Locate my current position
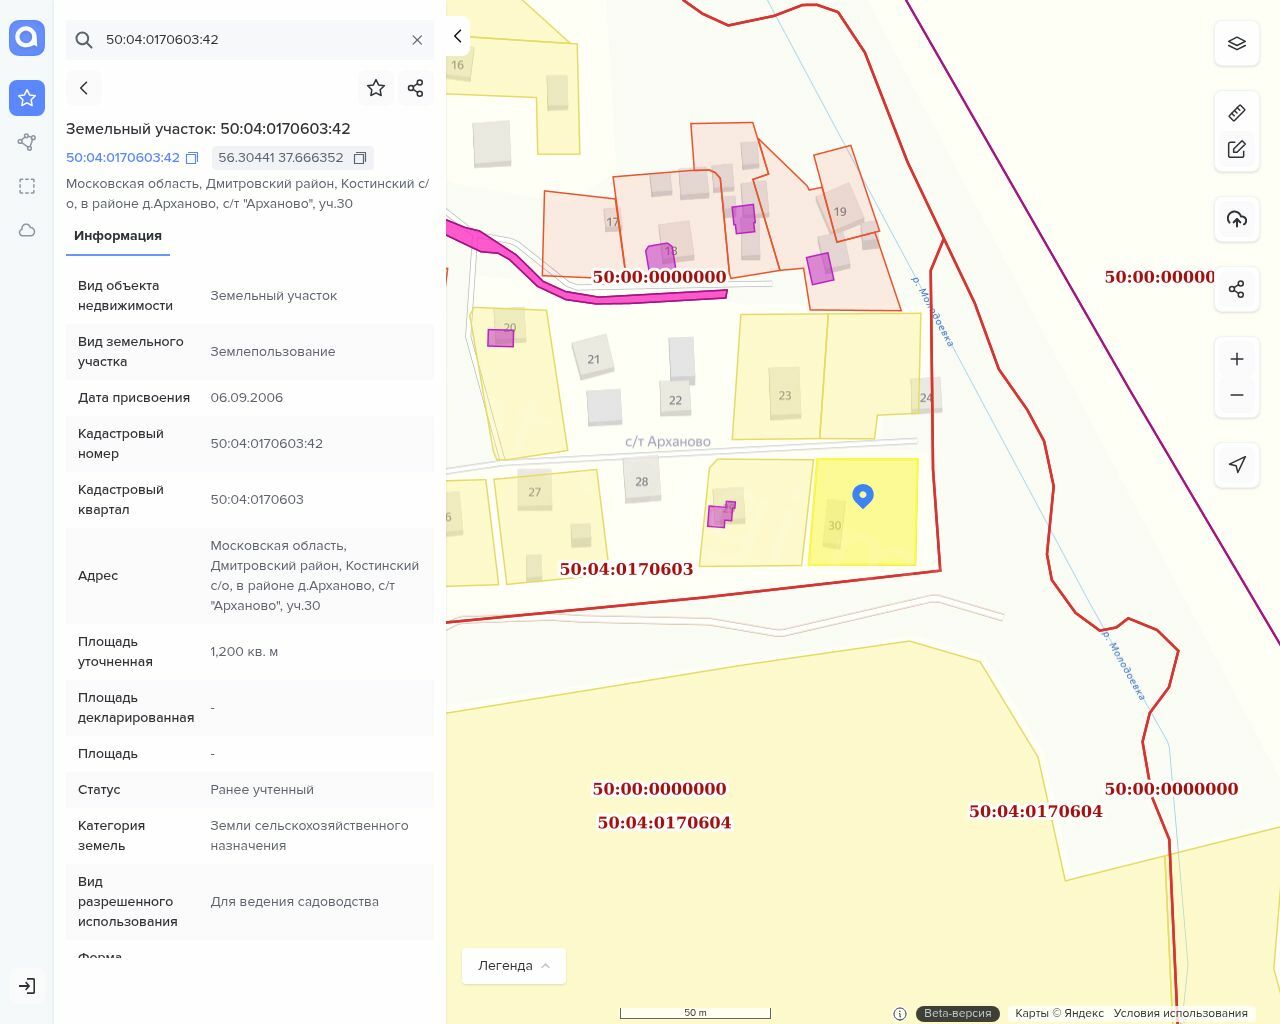This screenshot has height=1024, width=1280. click(x=1237, y=464)
